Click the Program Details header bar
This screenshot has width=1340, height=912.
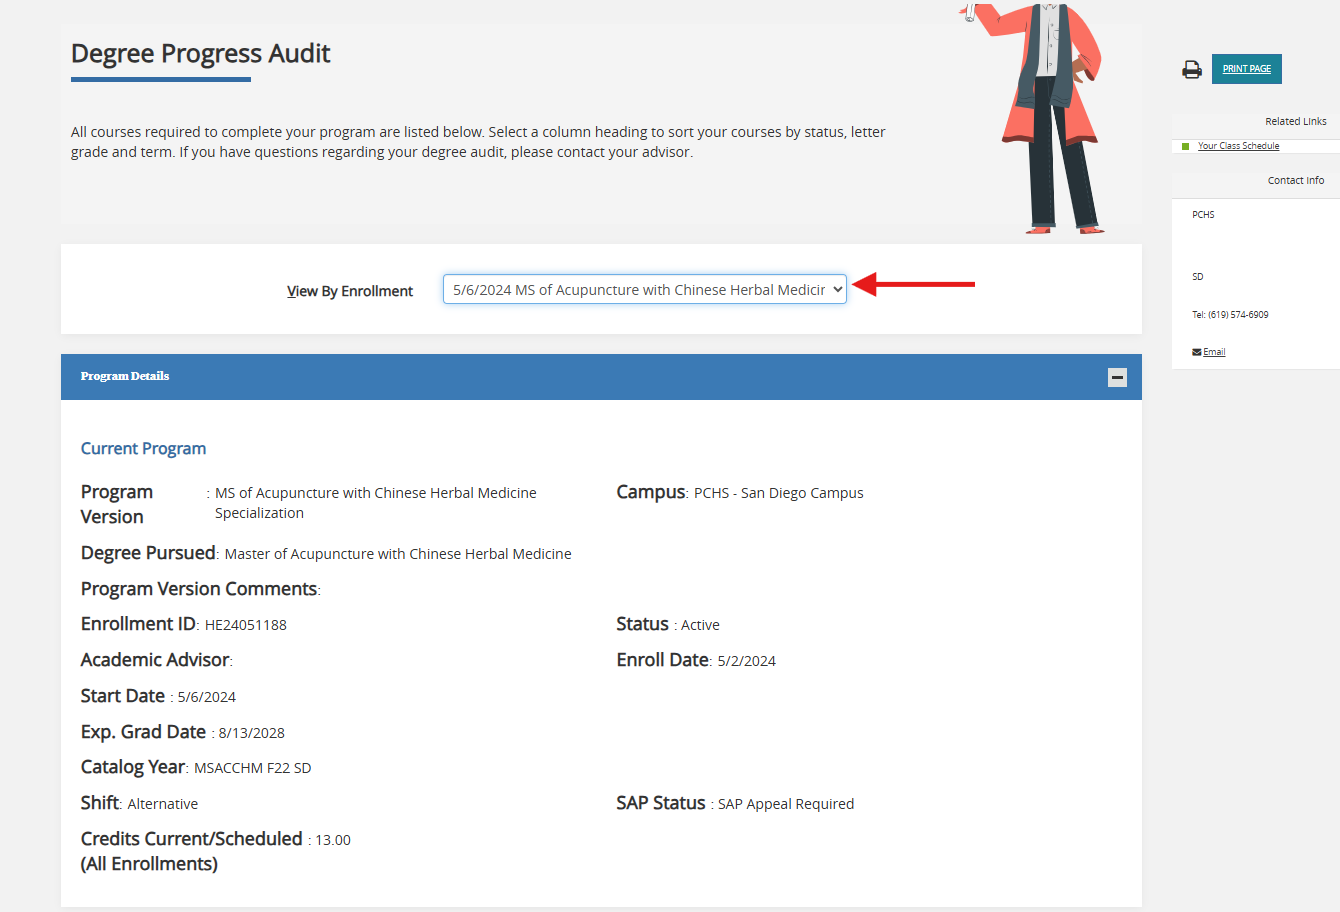tap(600, 377)
